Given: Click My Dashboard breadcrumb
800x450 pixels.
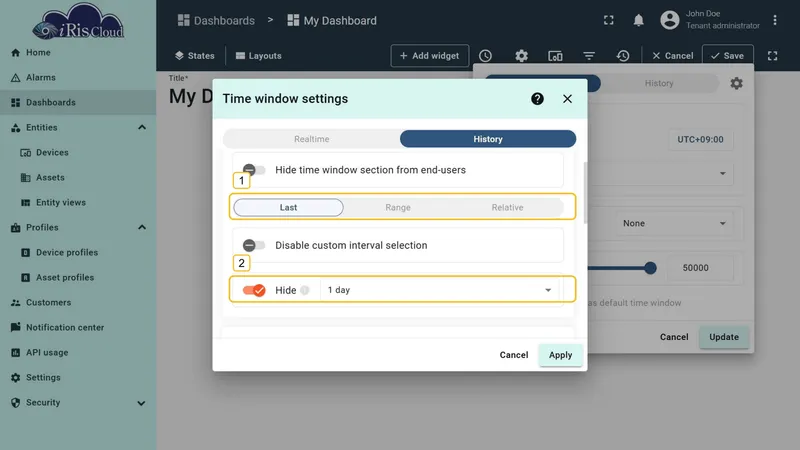Looking at the screenshot, I should click(x=332, y=20).
